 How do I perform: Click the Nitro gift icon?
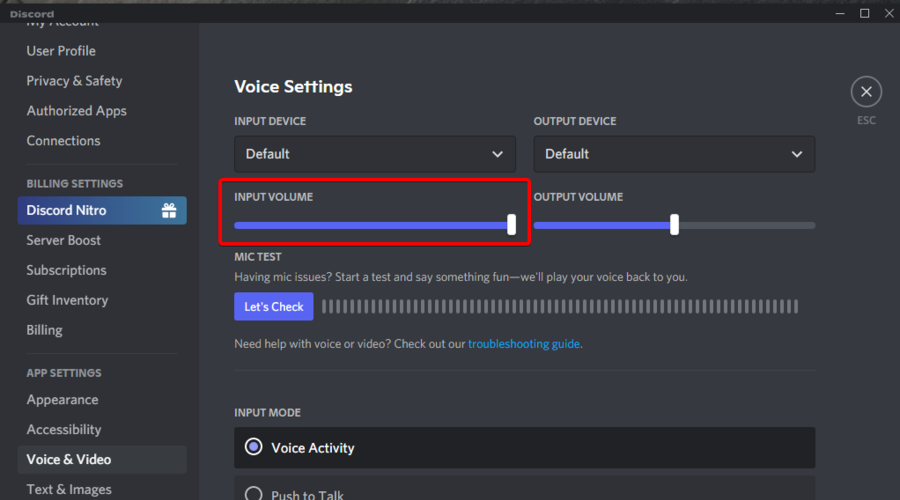(169, 211)
